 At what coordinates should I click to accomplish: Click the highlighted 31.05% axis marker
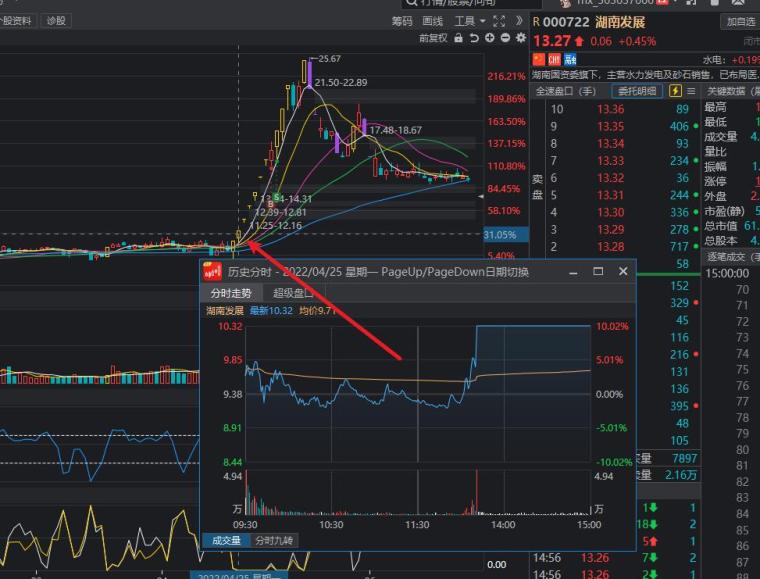click(505, 235)
